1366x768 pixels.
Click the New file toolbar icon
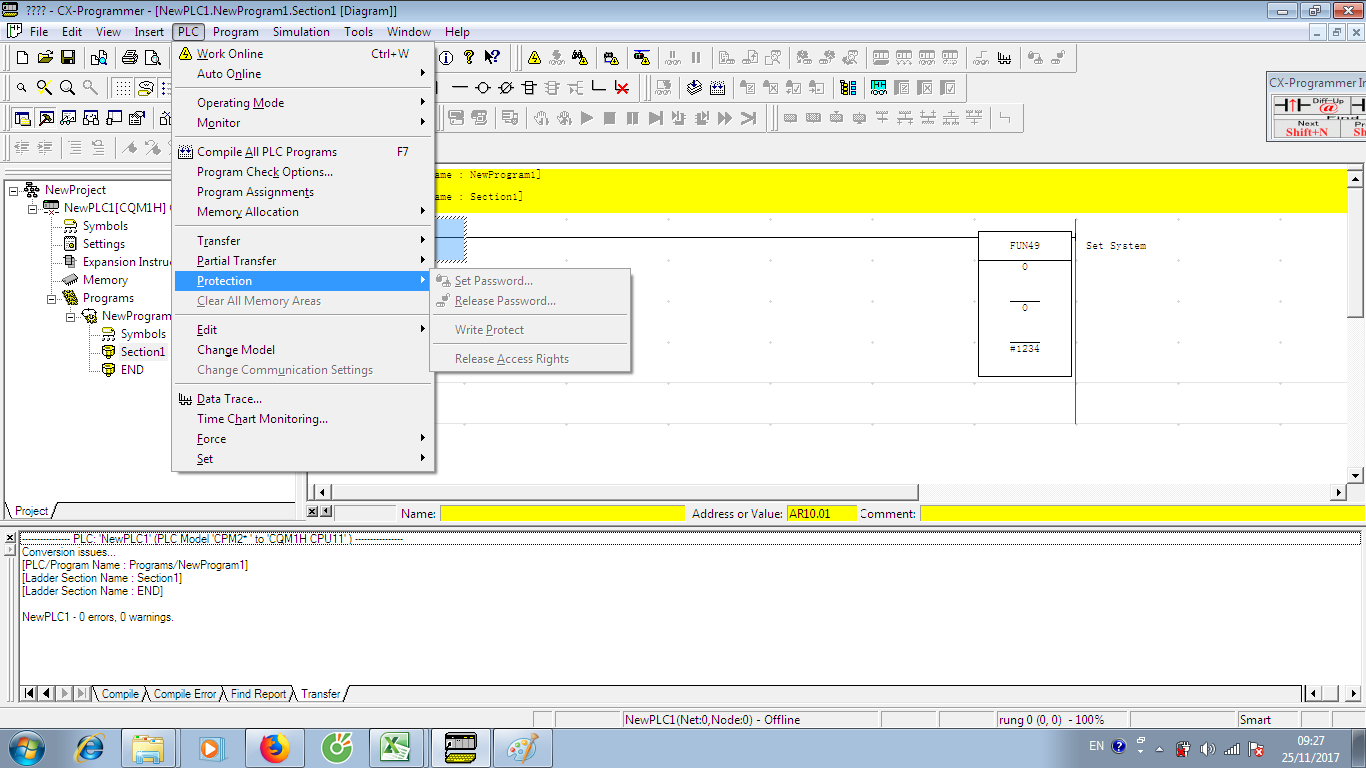[21, 58]
